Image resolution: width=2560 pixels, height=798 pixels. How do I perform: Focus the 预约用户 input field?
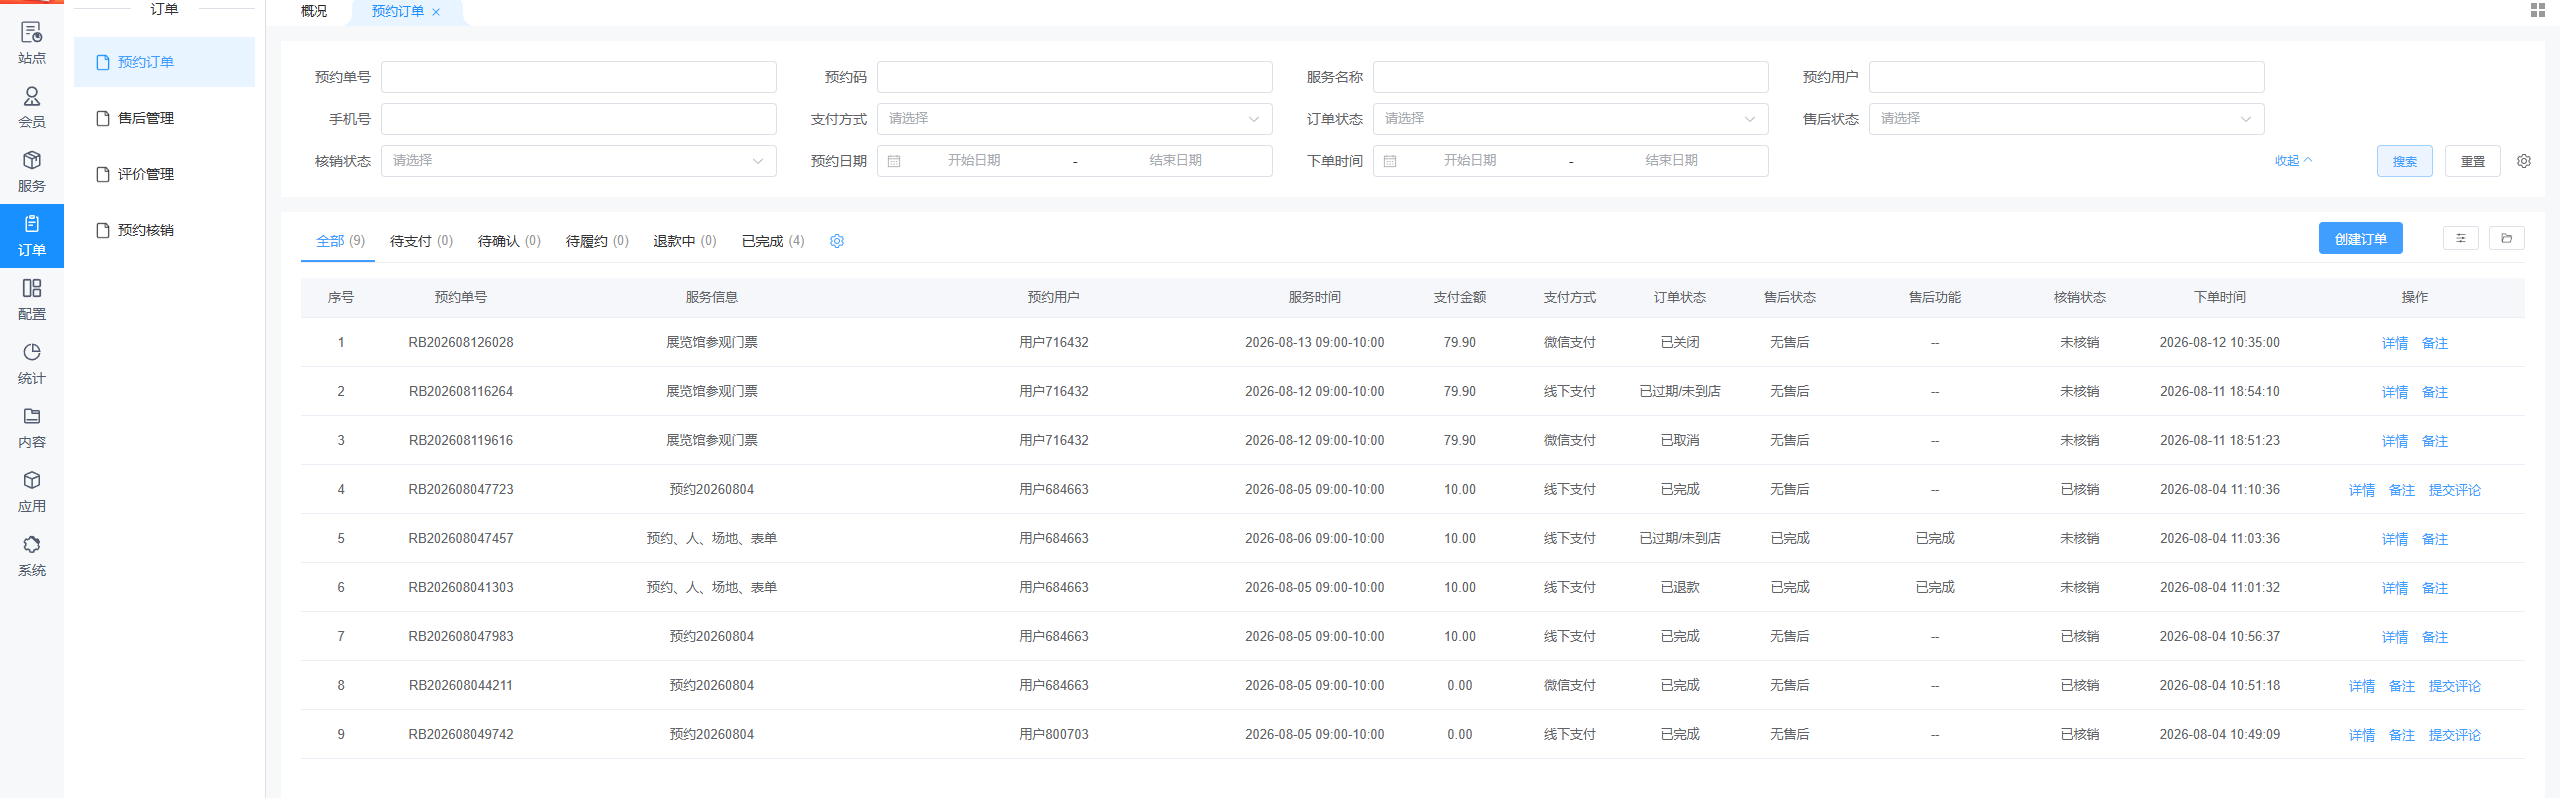(x=2066, y=77)
